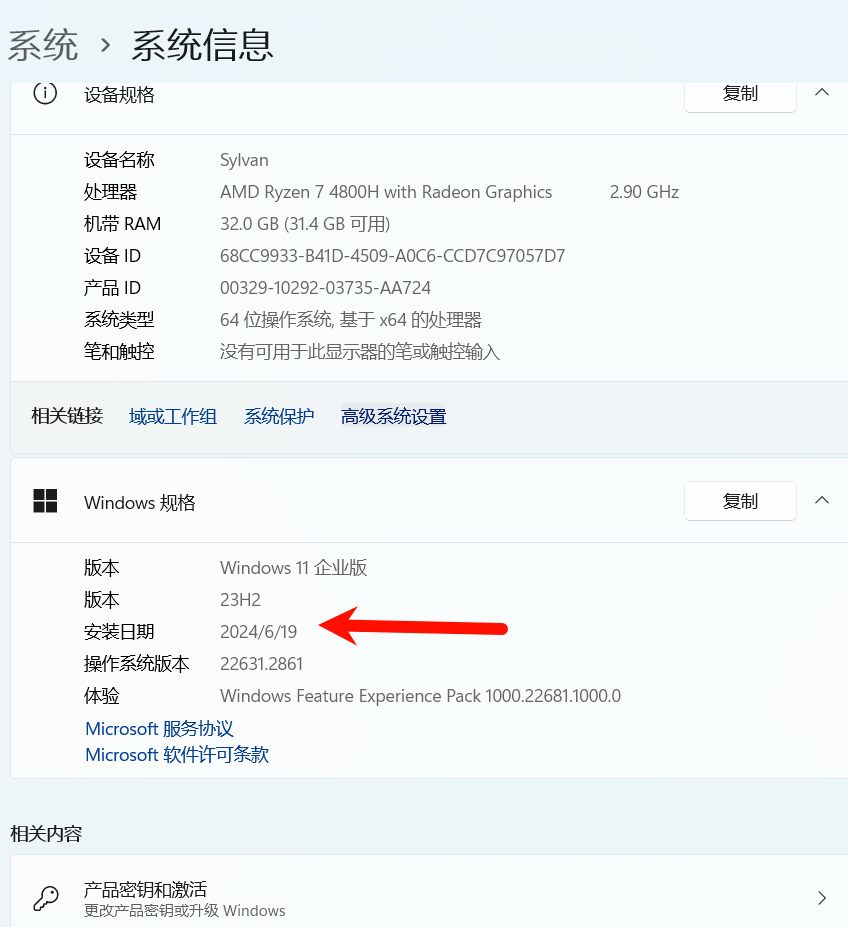The width and height of the screenshot is (848, 927).
Task: Copy Windows specs with Windows 规格 复制 button
Action: (x=740, y=501)
